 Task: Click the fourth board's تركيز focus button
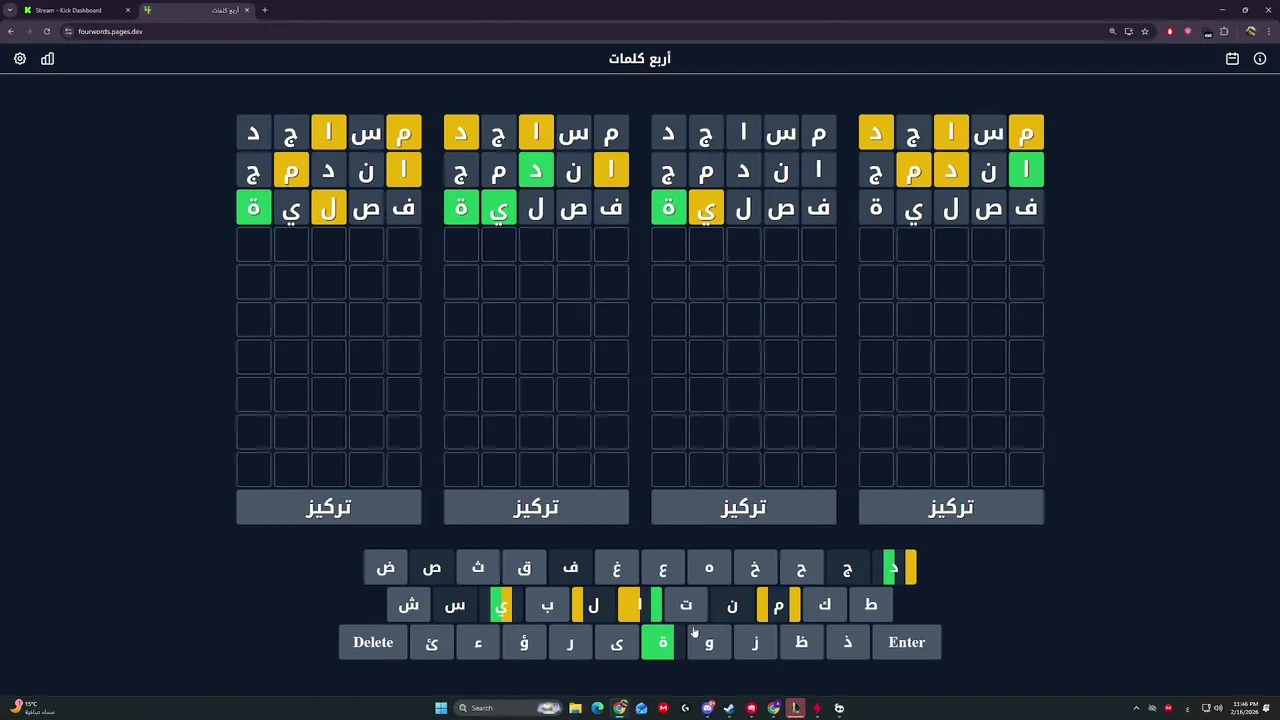pos(951,507)
